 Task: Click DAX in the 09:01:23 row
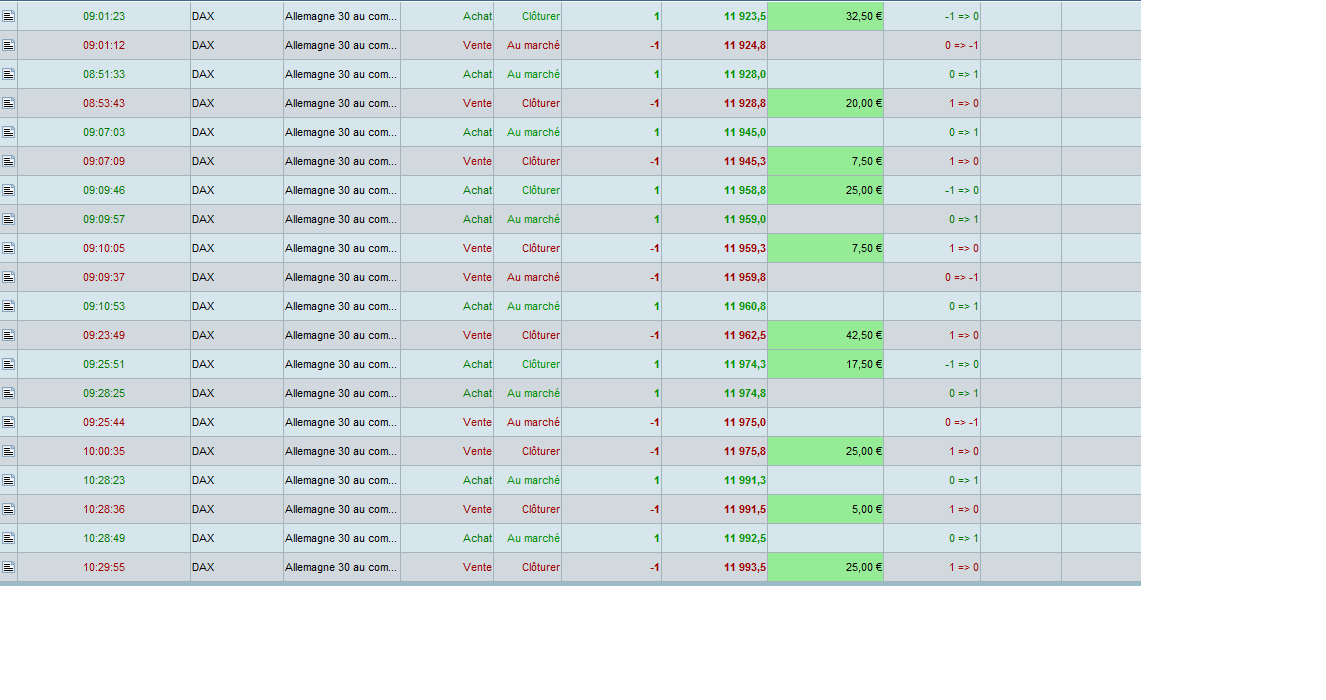click(203, 16)
